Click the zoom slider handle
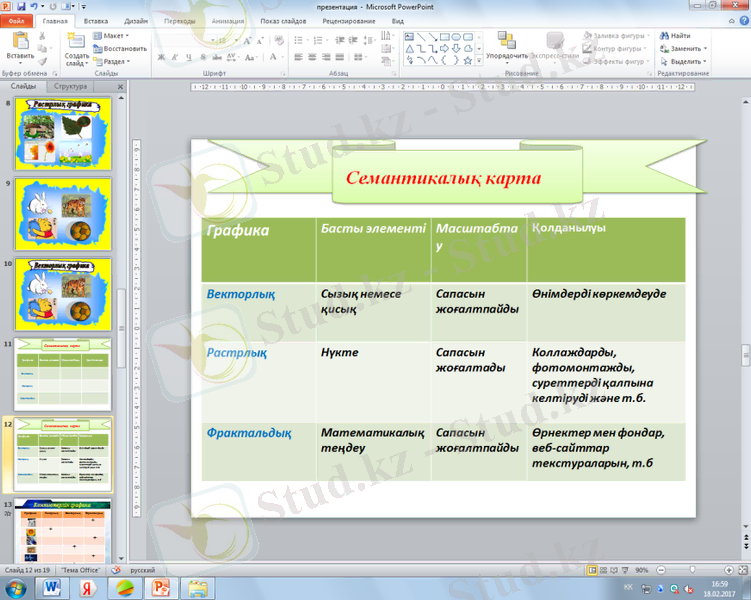Screen dimensions: 751x600 pyautogui.click(x=693, y=569)
